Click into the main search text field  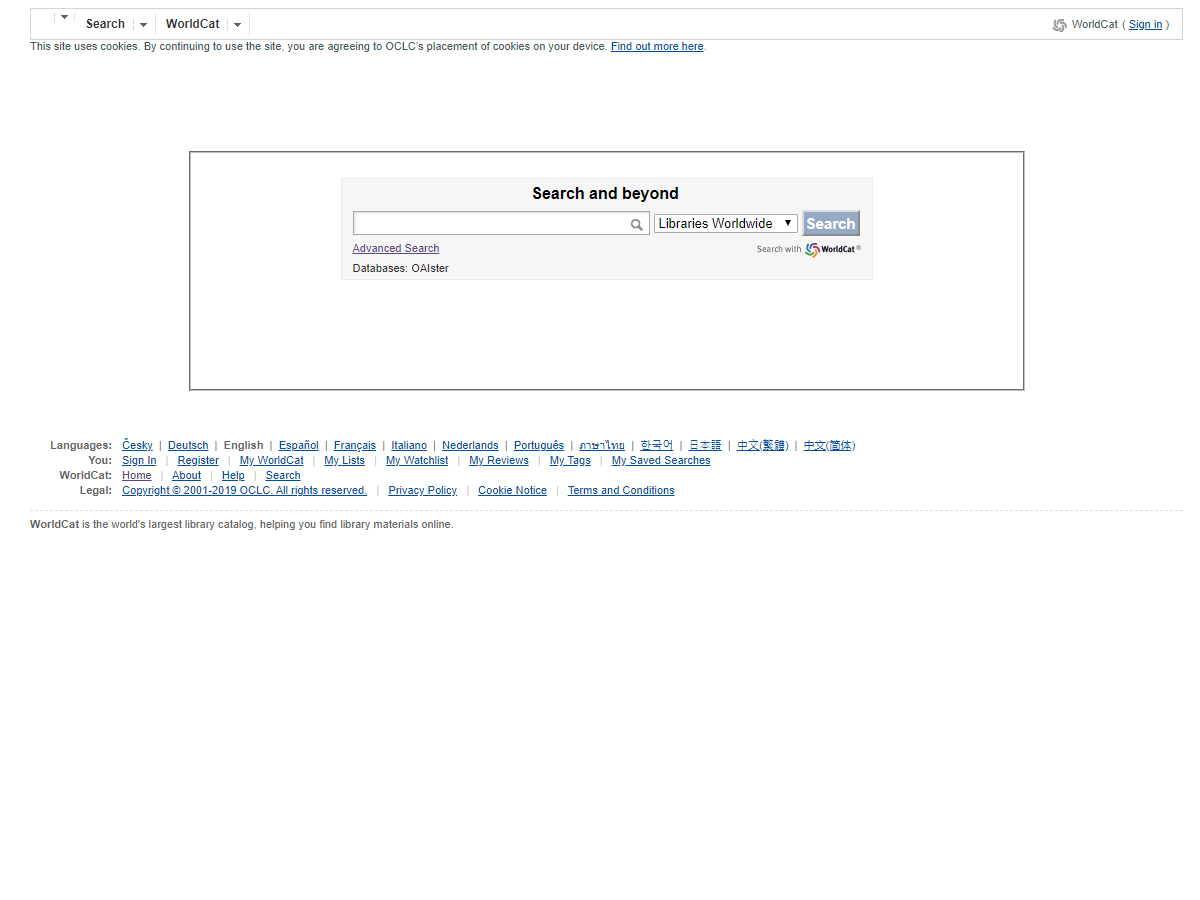click(490, 224)
